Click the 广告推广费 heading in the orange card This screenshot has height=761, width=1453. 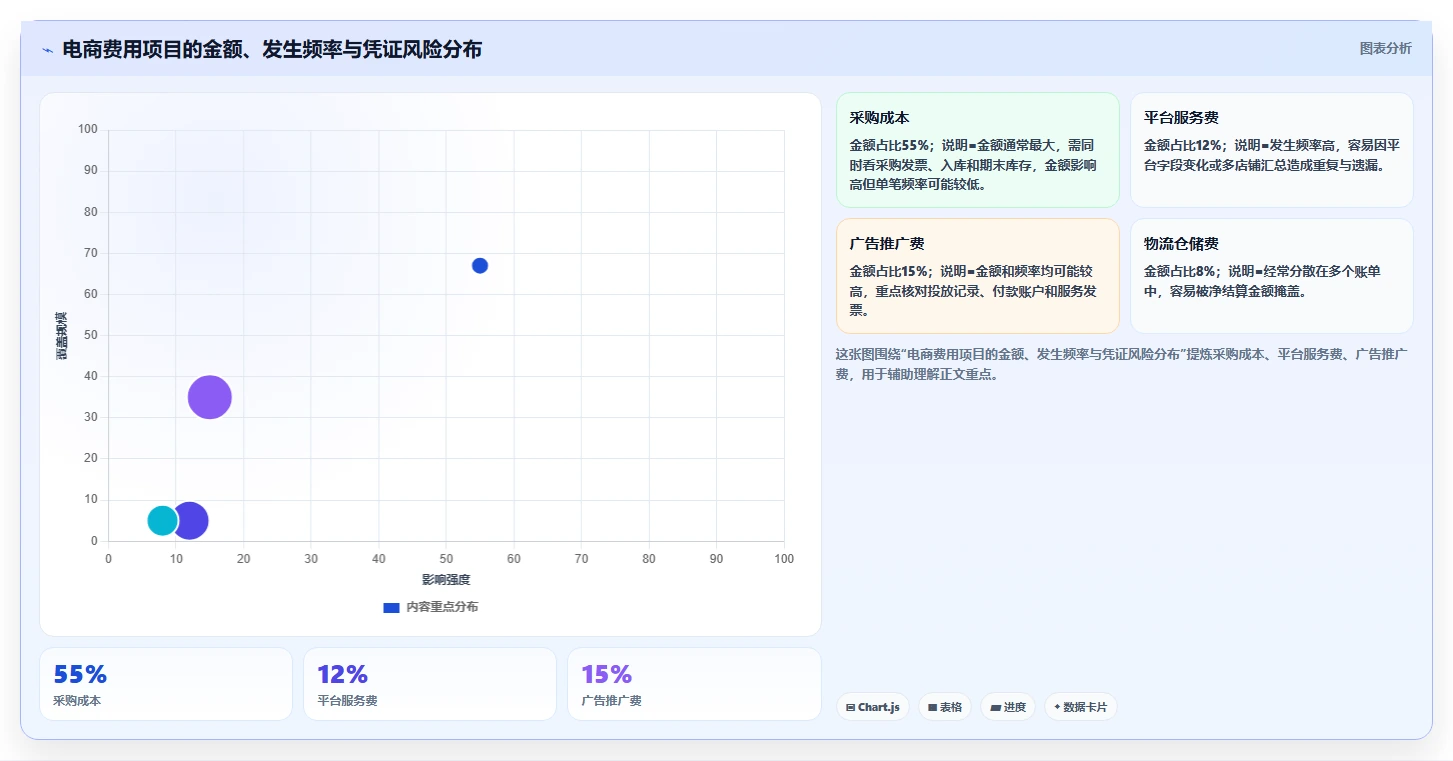pyautogui.click(x=887, y=244)
